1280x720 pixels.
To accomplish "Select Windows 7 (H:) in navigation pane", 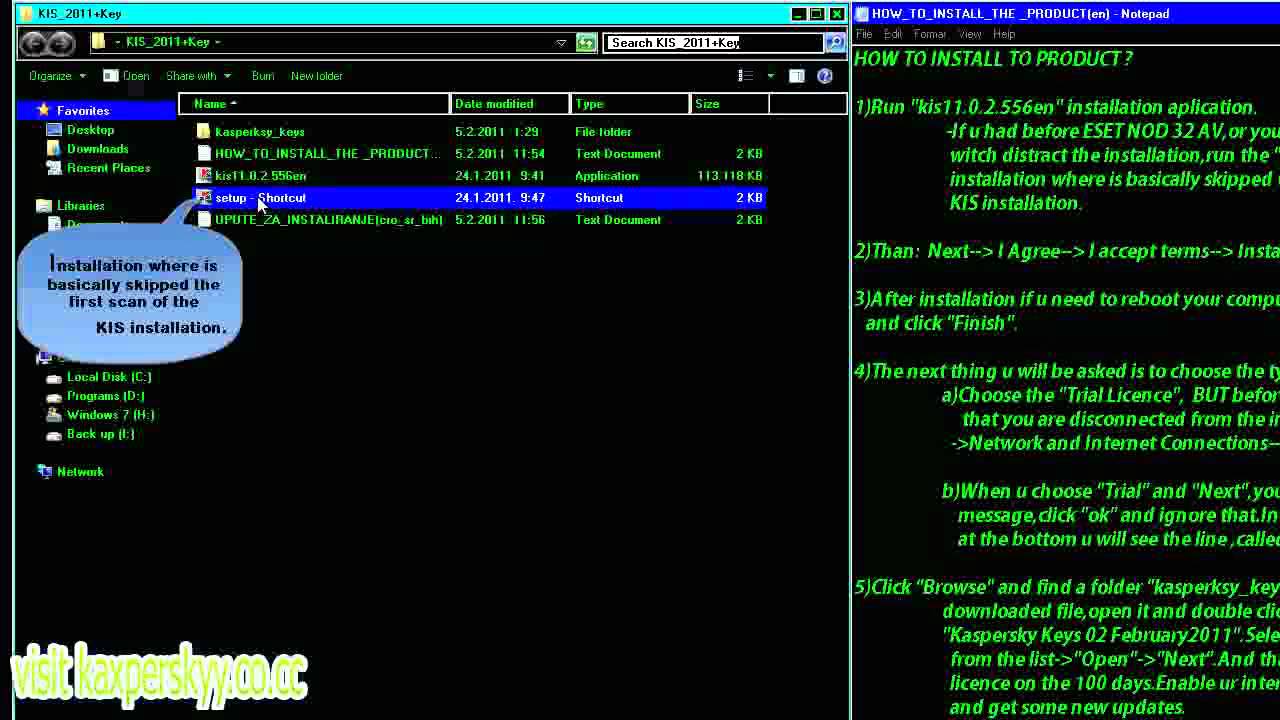I will [110, 415].
